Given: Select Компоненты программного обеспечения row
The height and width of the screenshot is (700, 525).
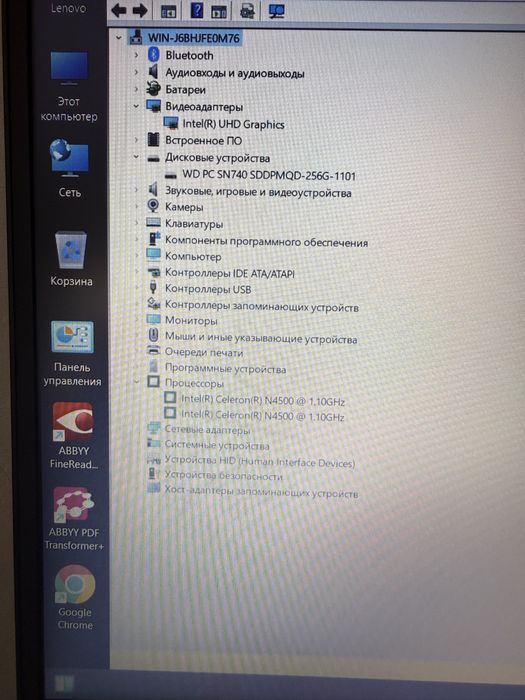Looking at the screenshot, I should click(267, 242).
